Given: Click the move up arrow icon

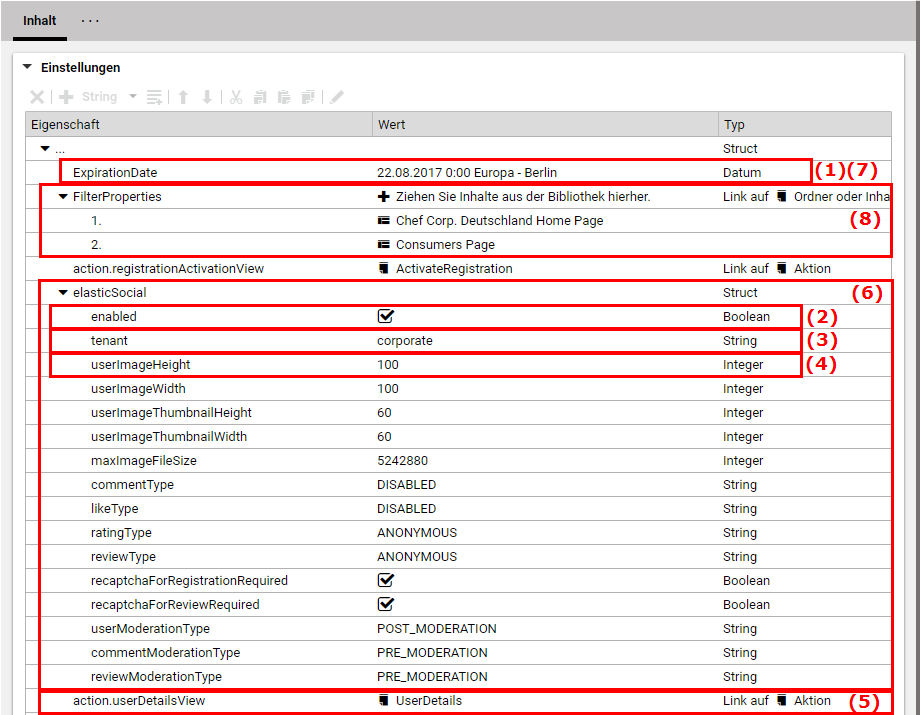Looking at the screenshot, I should point(183,97).
